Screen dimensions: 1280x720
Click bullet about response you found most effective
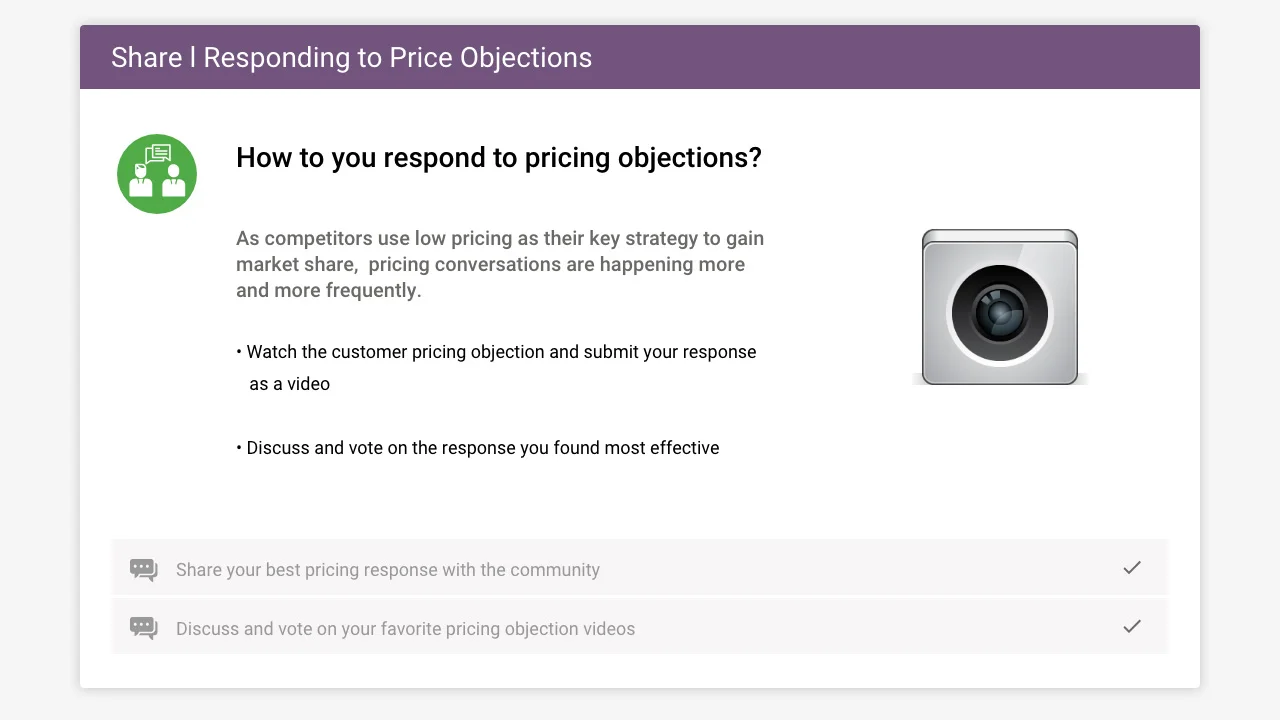click(x=477, y=448)
